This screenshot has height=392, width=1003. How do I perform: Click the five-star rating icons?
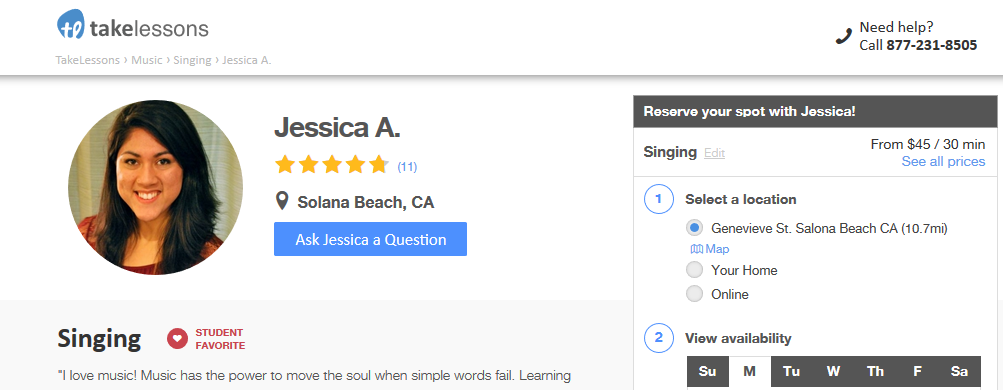[331, 165]
